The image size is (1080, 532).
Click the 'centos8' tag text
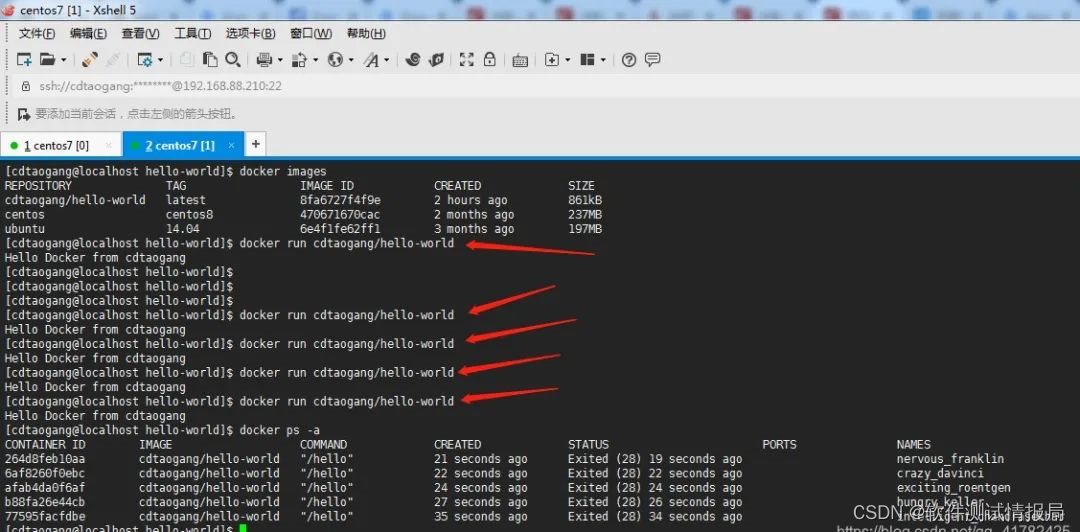pyautogui.click(x=189, y=214)
